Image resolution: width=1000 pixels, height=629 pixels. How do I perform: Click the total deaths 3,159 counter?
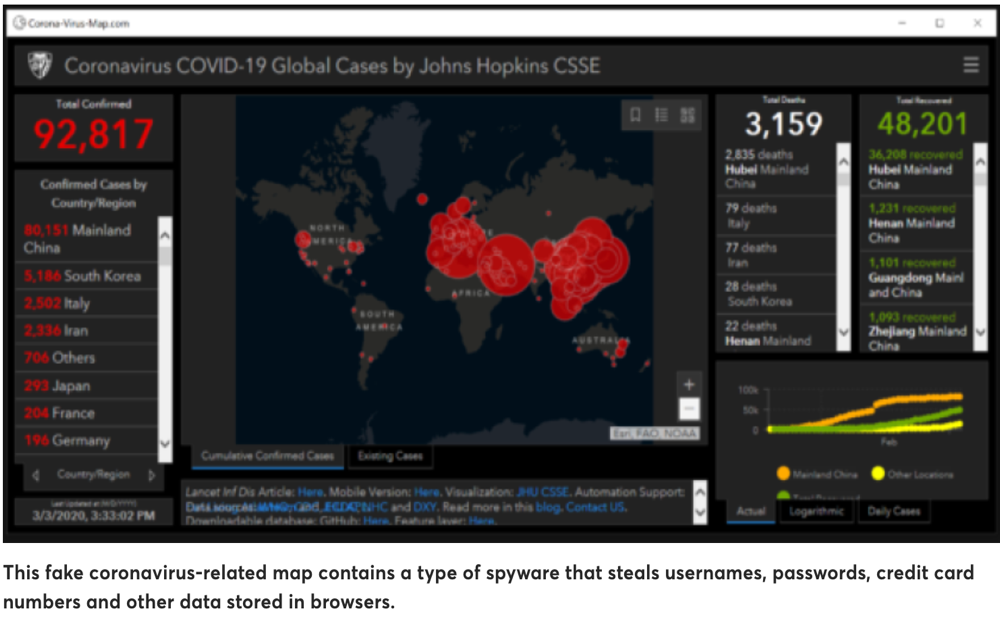pos(784,124)
